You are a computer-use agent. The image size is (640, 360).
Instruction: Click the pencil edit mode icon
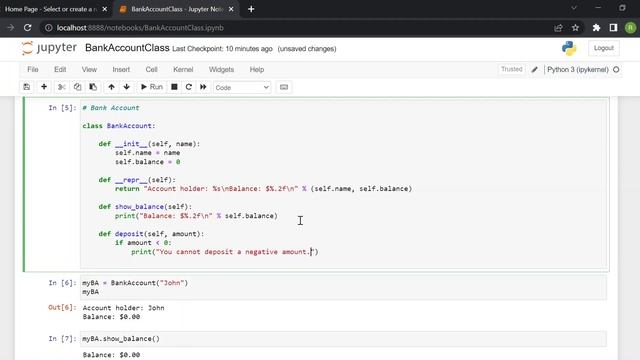pyautogui.click(x=534, y=70)
